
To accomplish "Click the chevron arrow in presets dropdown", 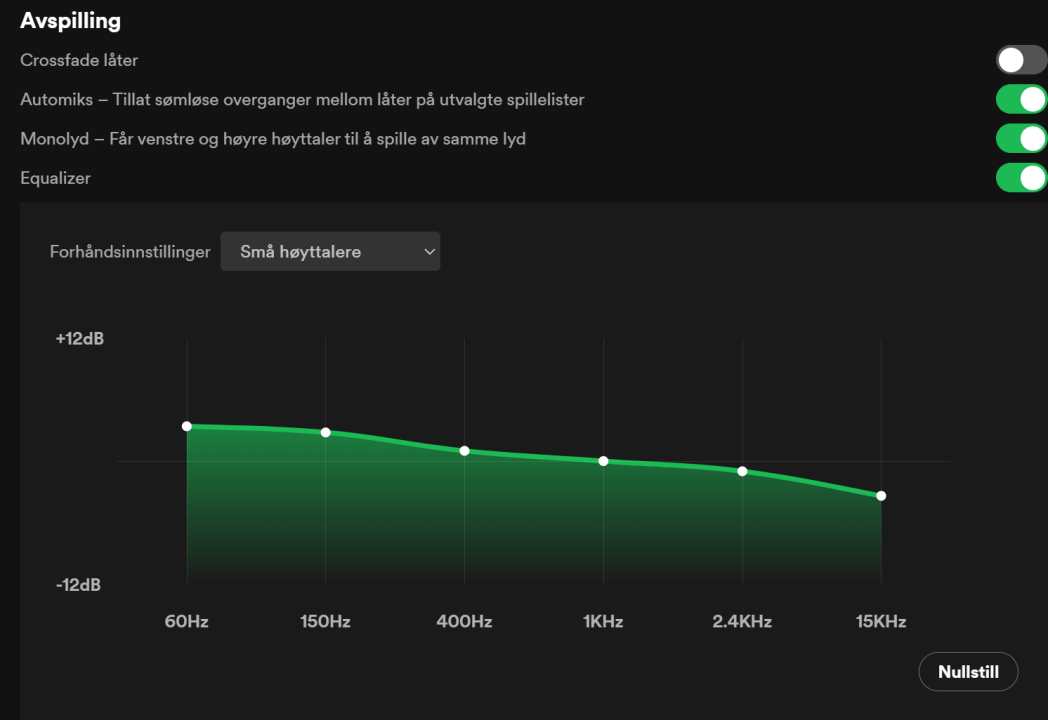I will point(429,252).
